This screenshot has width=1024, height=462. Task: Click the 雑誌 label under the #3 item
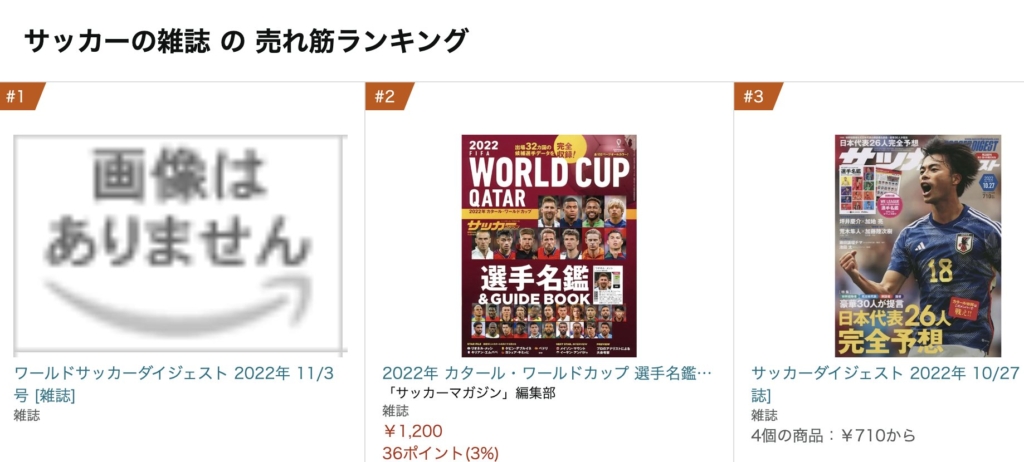pyautogui.click(x=764, y=415)
